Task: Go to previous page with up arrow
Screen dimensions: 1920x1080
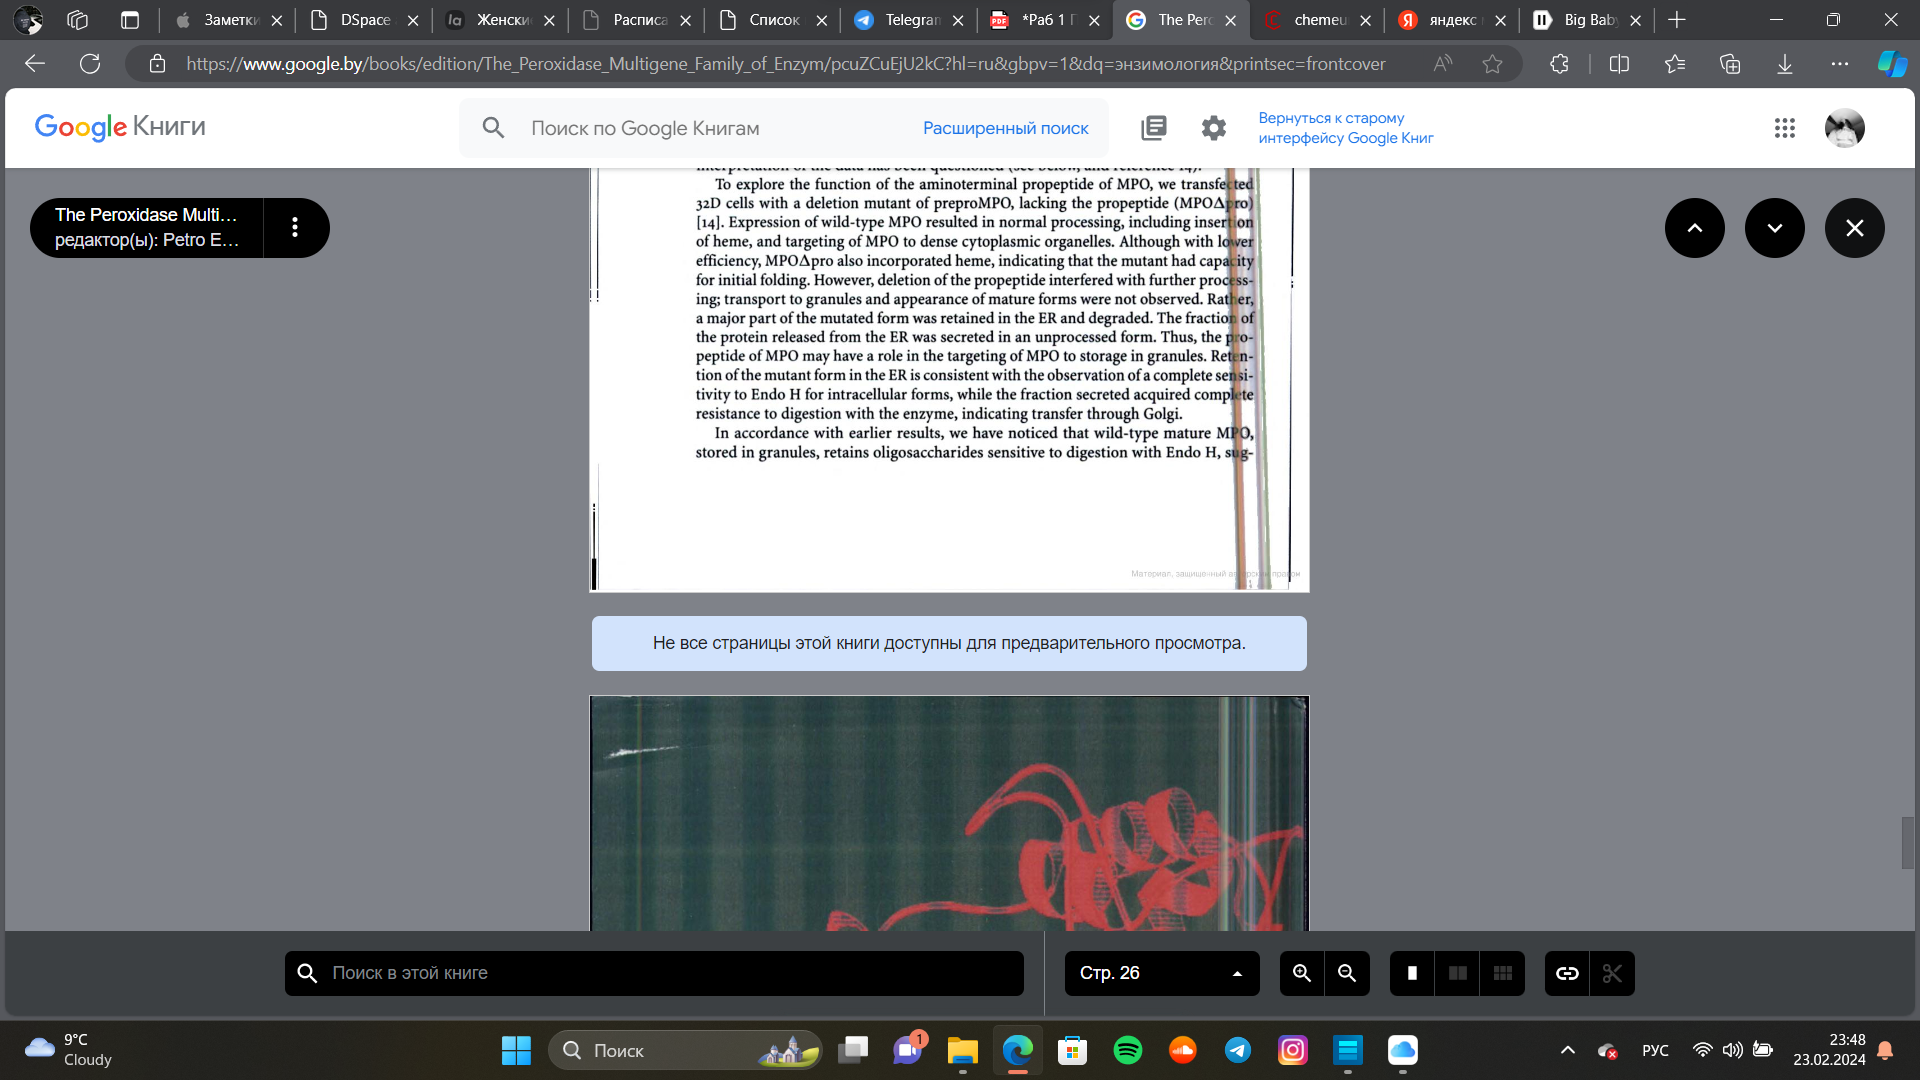Action: pos(1694,228)
